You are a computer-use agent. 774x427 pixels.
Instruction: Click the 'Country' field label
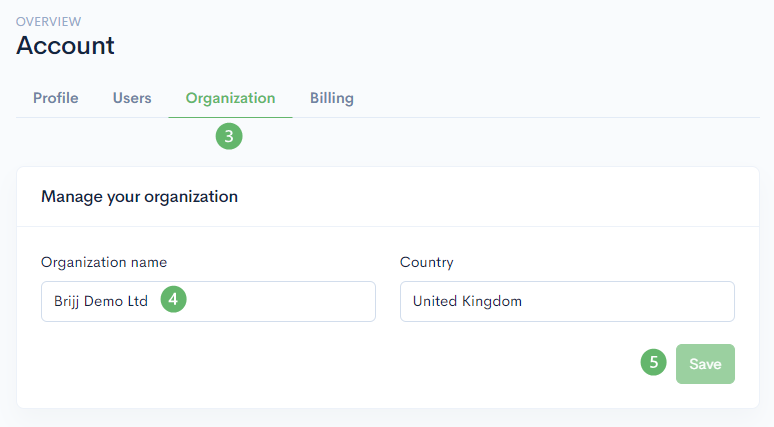pyautogui.click(x=426, y=262)
